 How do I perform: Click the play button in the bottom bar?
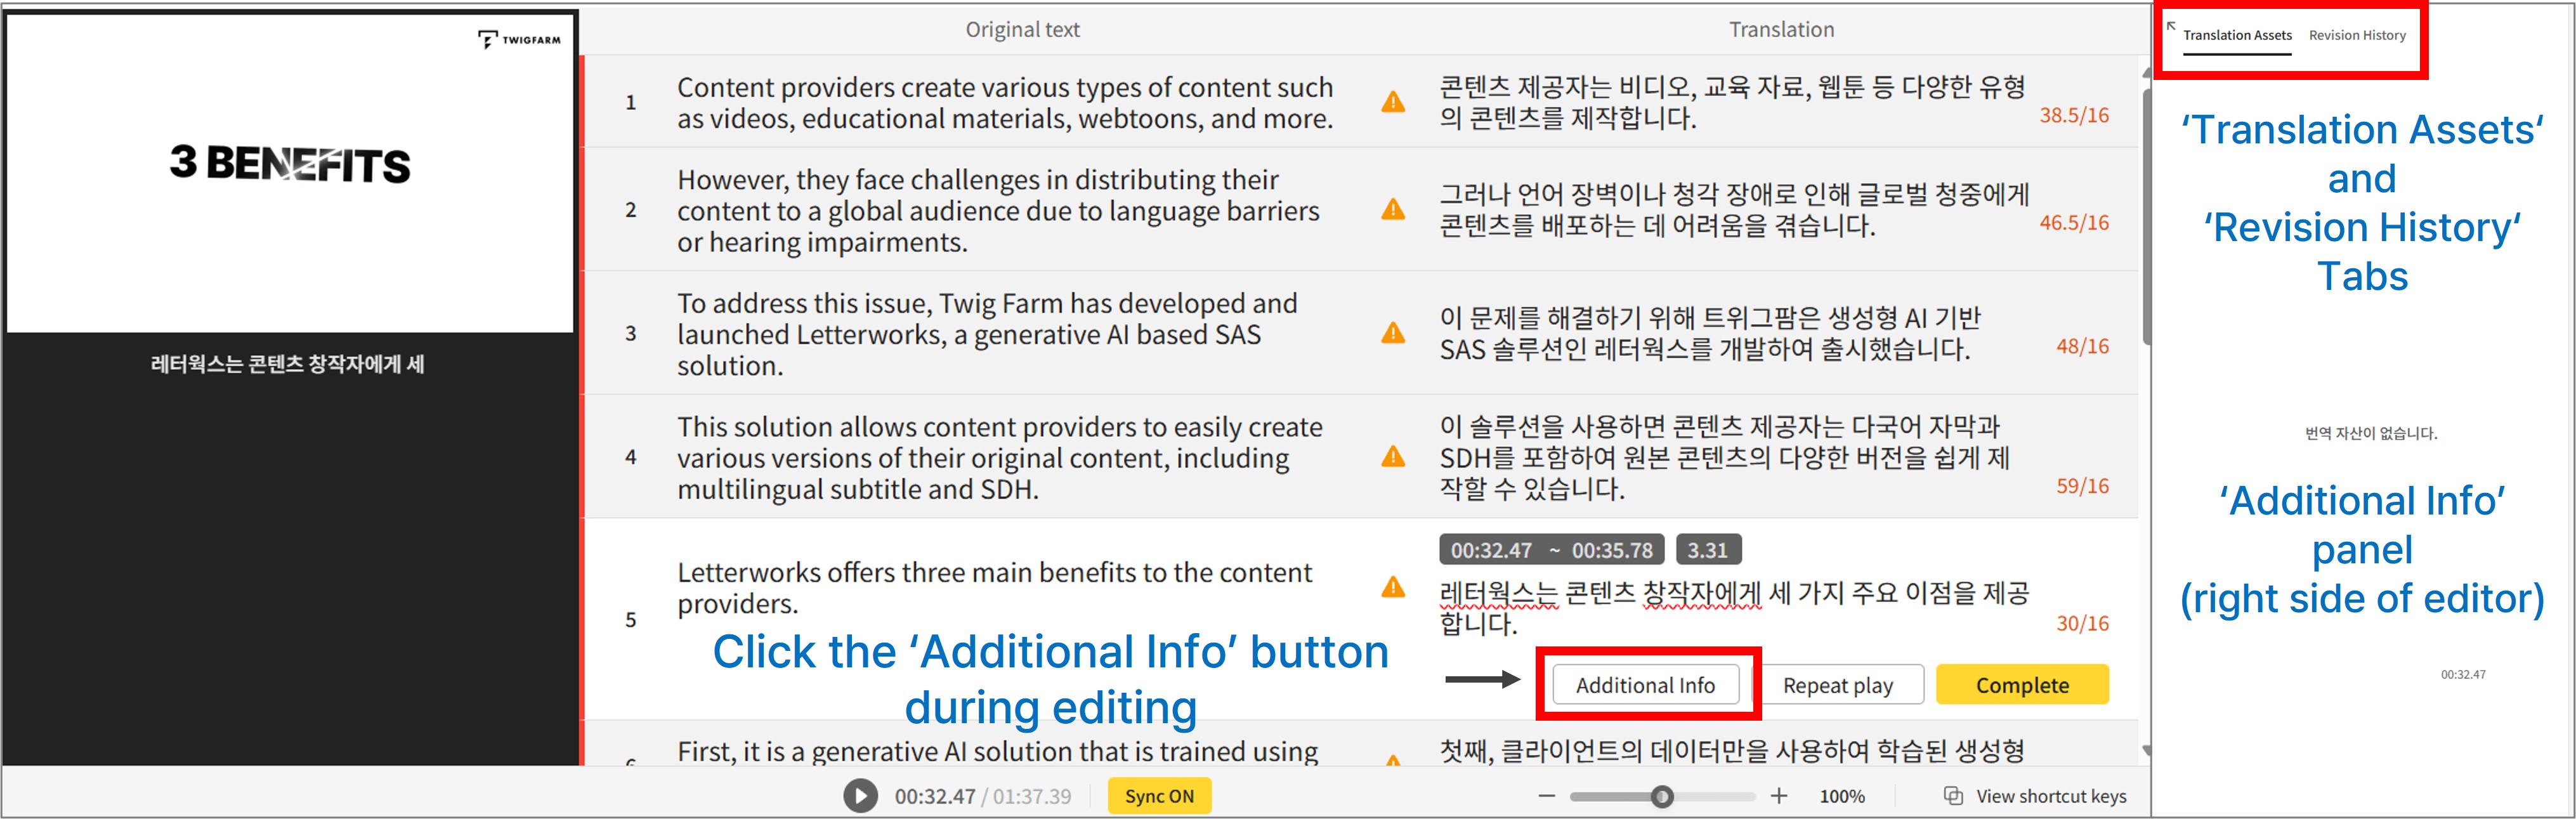(x=860, y=796)
